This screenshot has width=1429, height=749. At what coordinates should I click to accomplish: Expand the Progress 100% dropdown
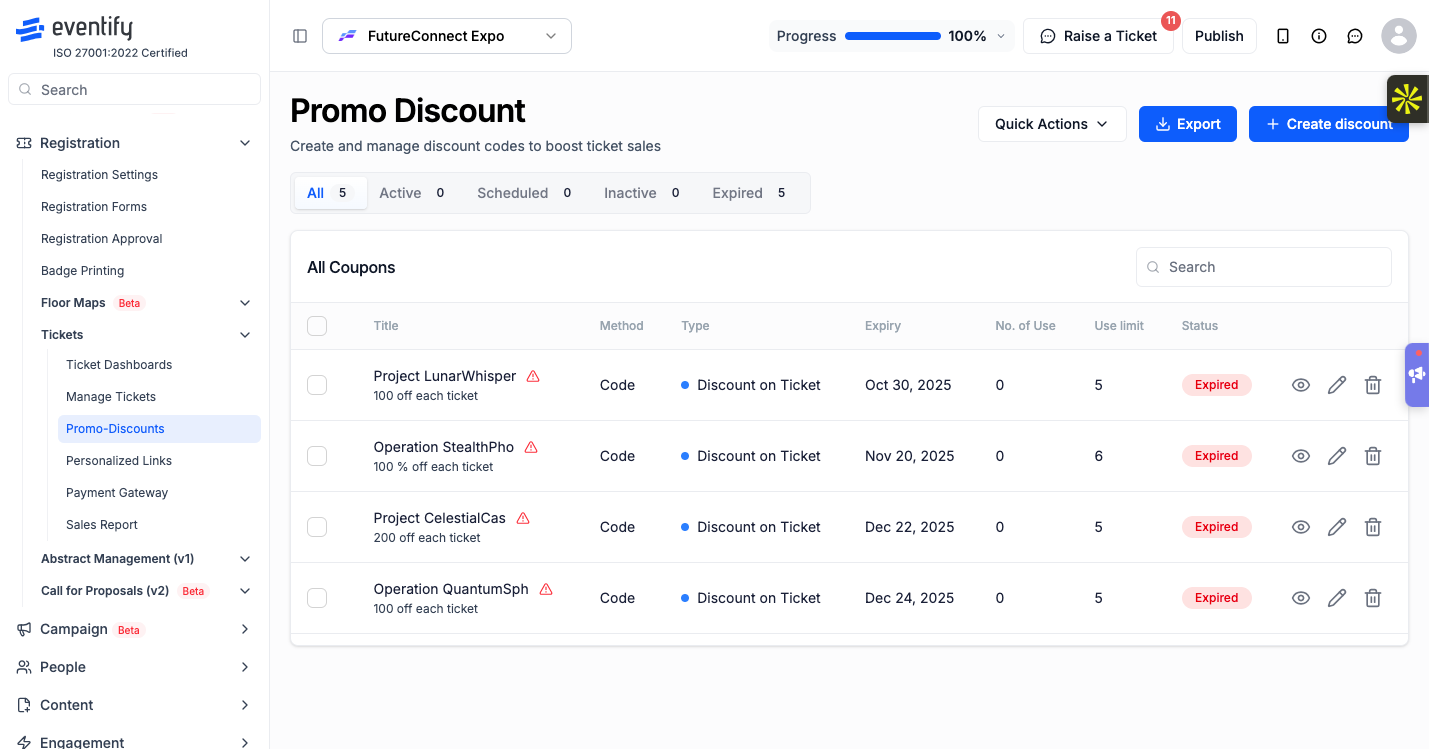coord(892,36)
